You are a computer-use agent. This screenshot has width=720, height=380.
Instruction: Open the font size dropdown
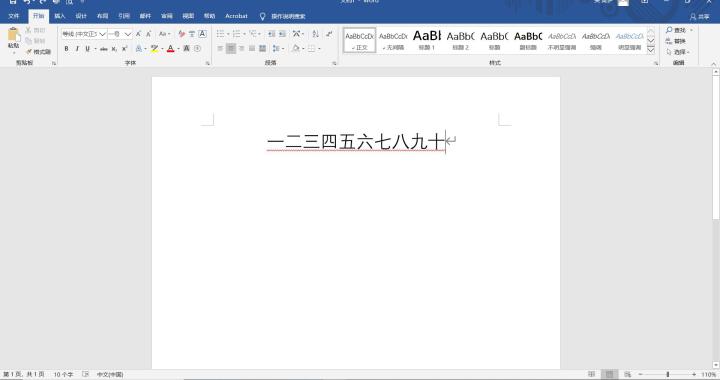127,34
